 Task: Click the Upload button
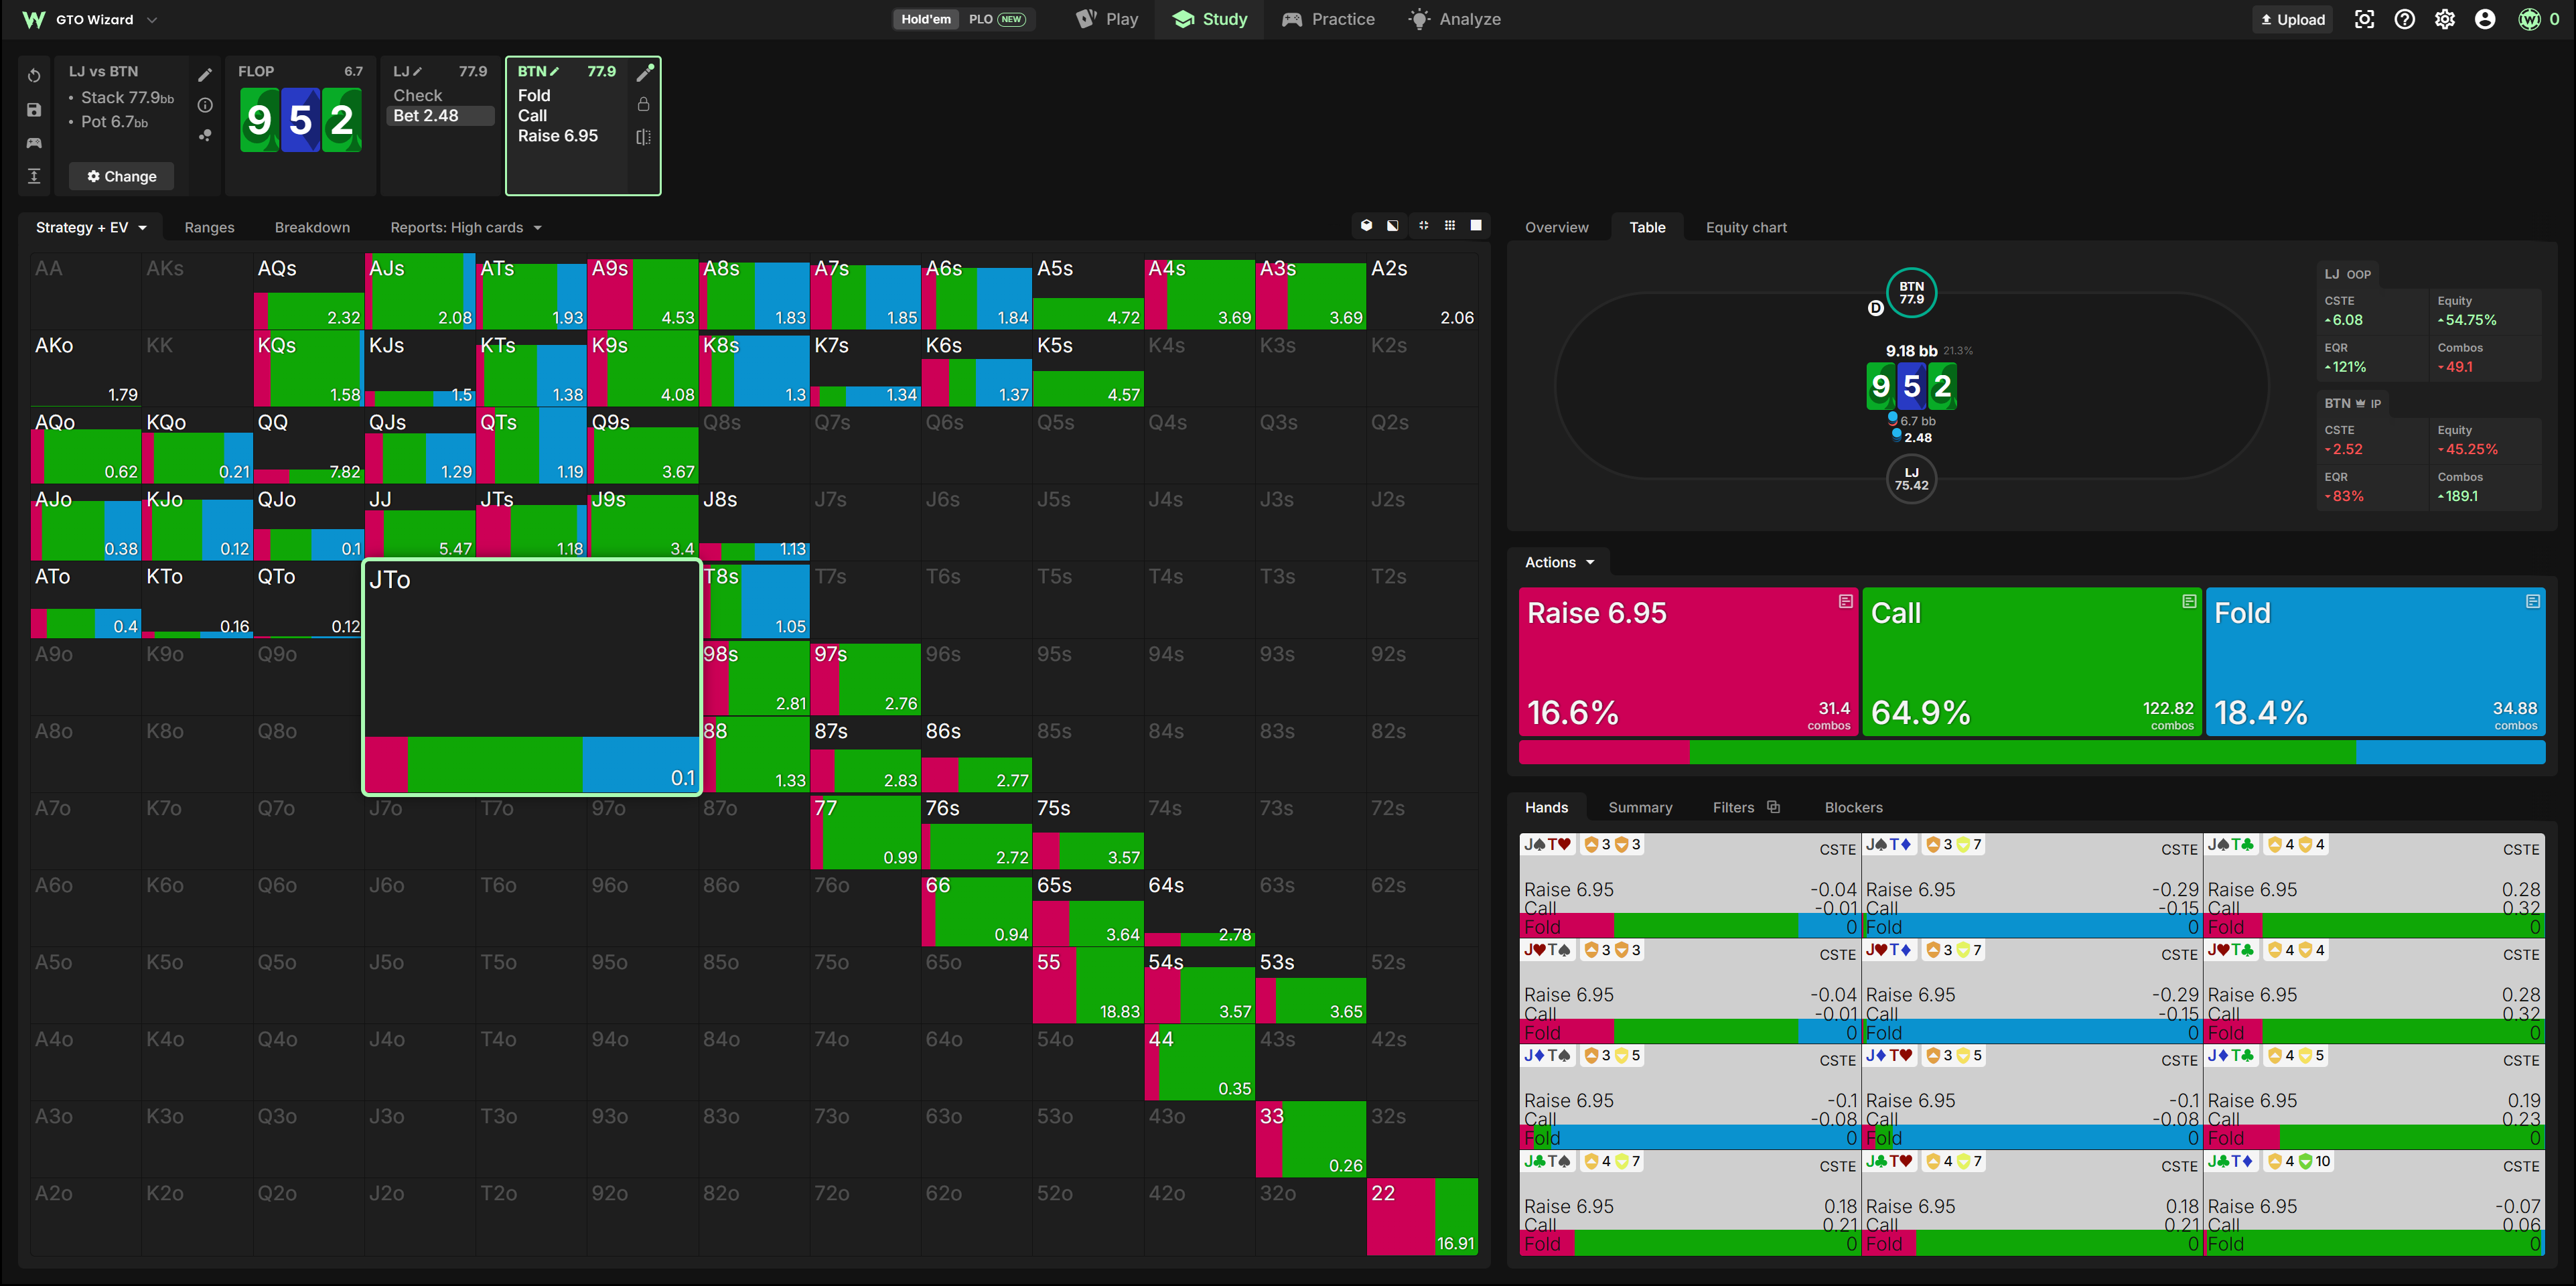[2292, 19]
